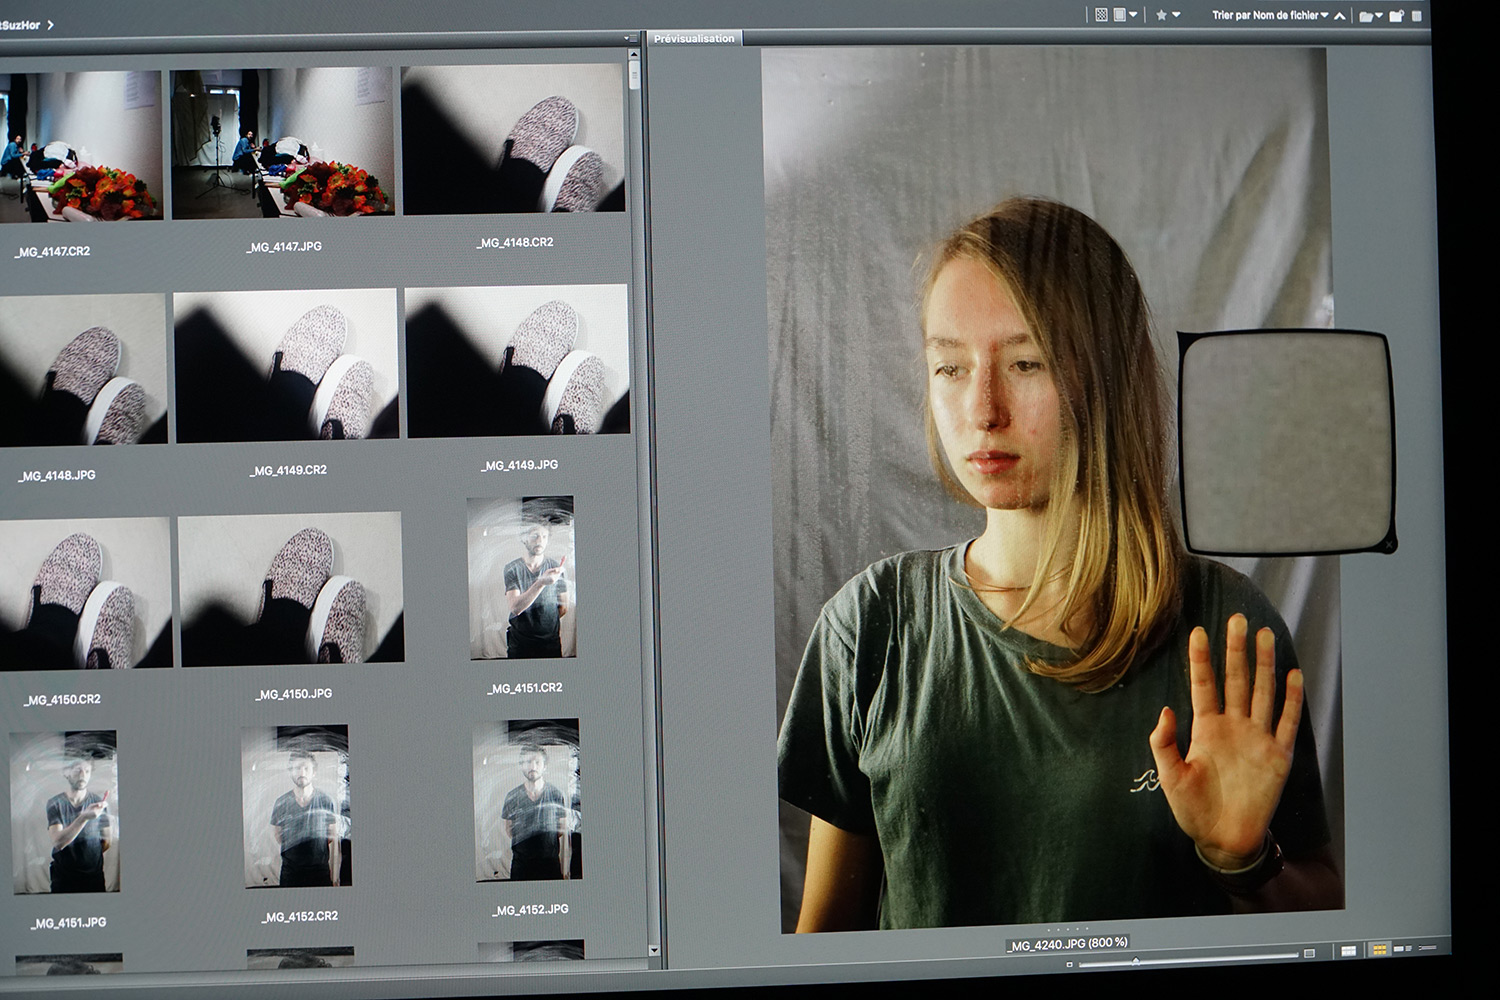Select thumbnail _MG_4148.CR2
This screenshot has width=1500, height=1000.
point(513,138)
